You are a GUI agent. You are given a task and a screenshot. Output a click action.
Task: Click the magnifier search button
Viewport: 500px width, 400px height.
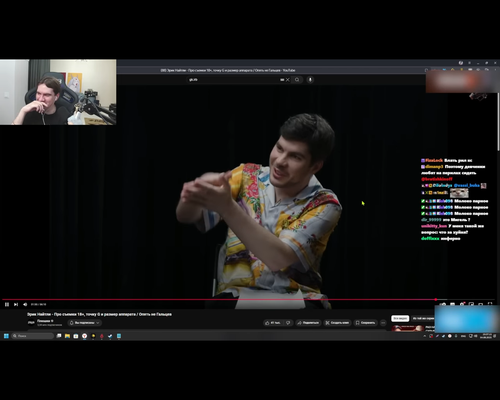click(297, 80)
